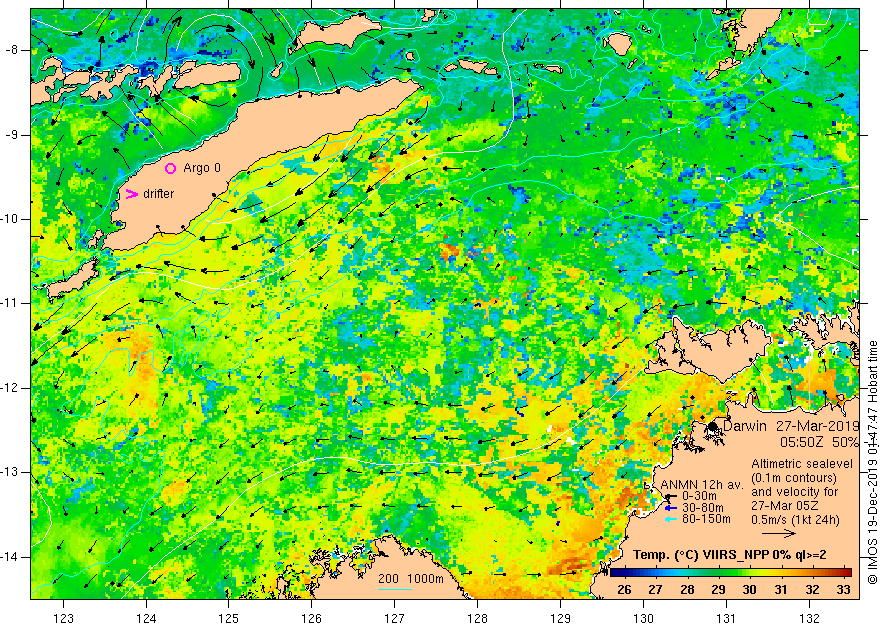Click the '0-30m' depth legend label

coord(699,496)
